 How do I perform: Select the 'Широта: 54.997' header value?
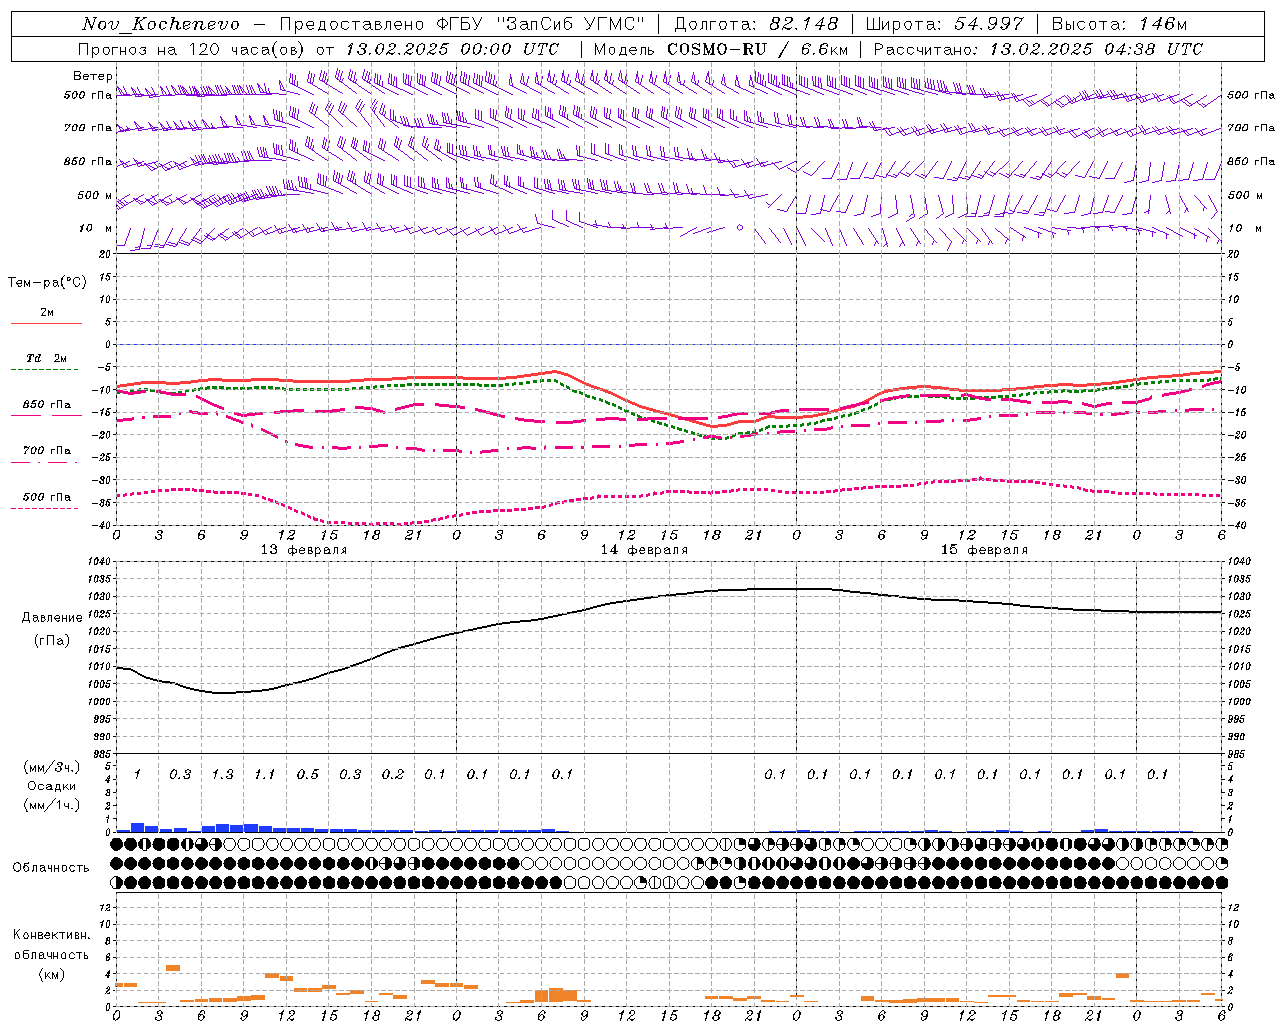coord(944,24)
